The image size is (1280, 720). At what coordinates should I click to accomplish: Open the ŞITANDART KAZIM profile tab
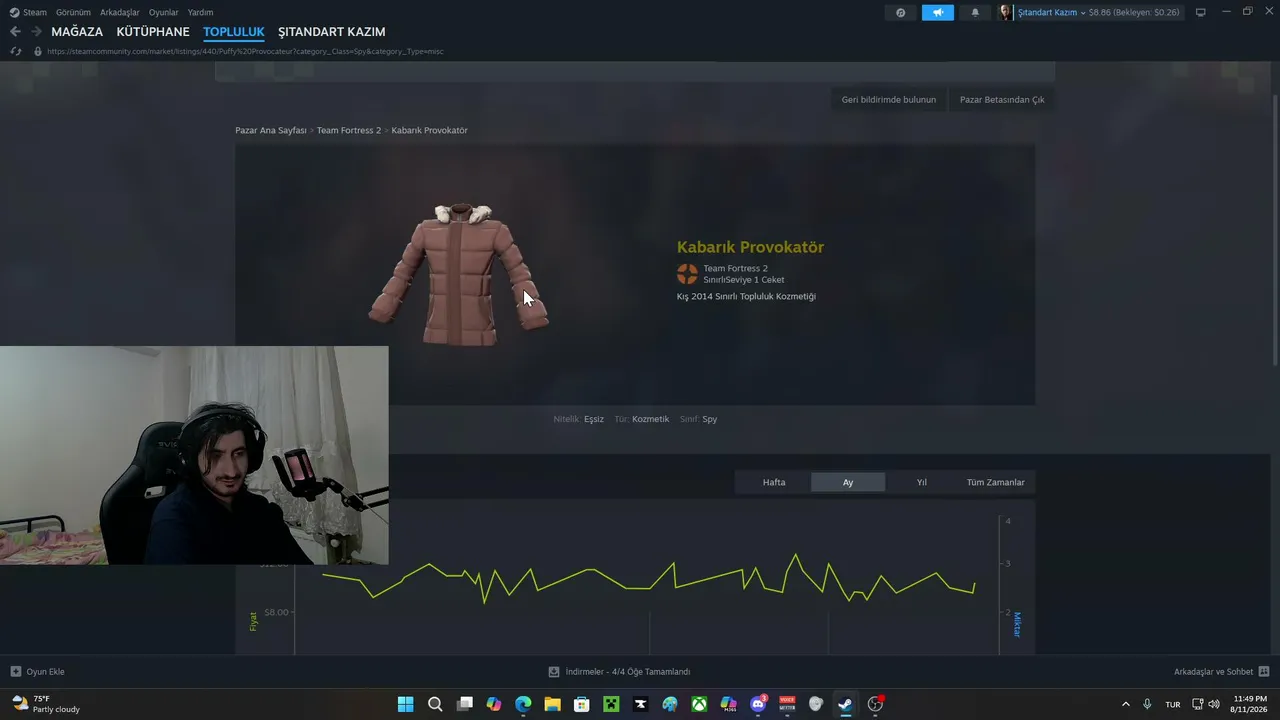(332, 32)
